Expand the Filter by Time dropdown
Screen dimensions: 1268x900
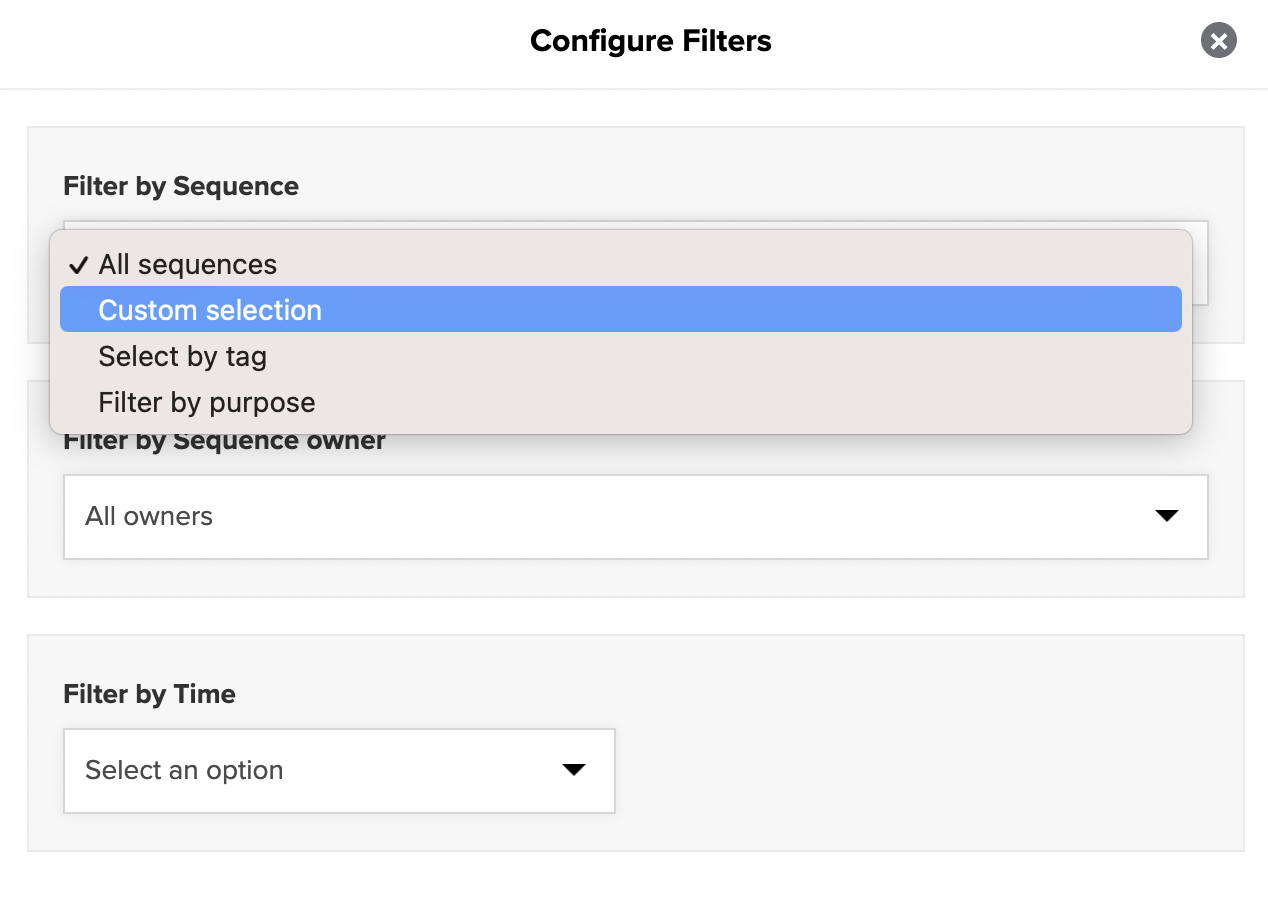(x=339, y=770)
